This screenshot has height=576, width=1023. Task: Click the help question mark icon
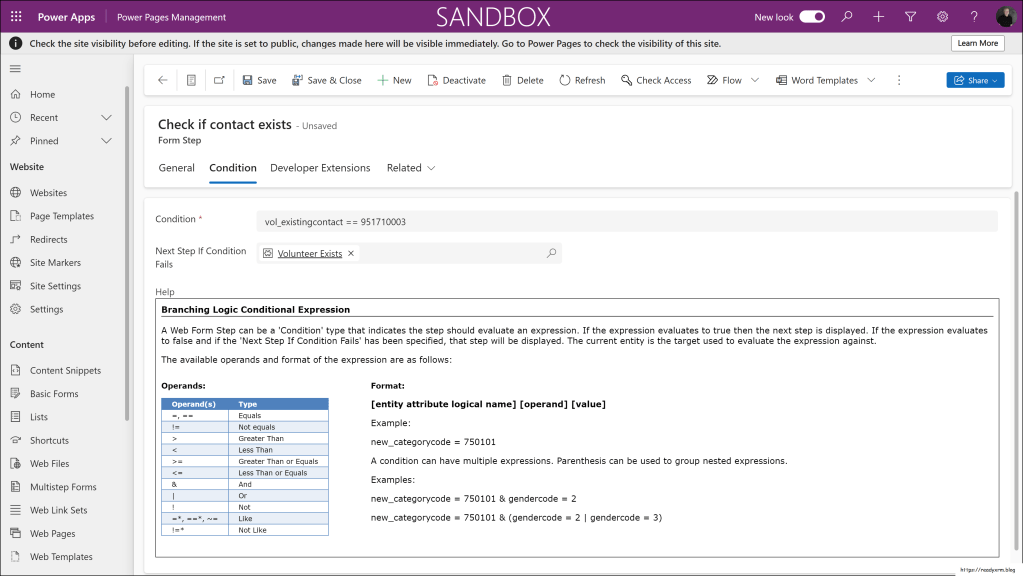pyautogui.click(x=974, y=17)
